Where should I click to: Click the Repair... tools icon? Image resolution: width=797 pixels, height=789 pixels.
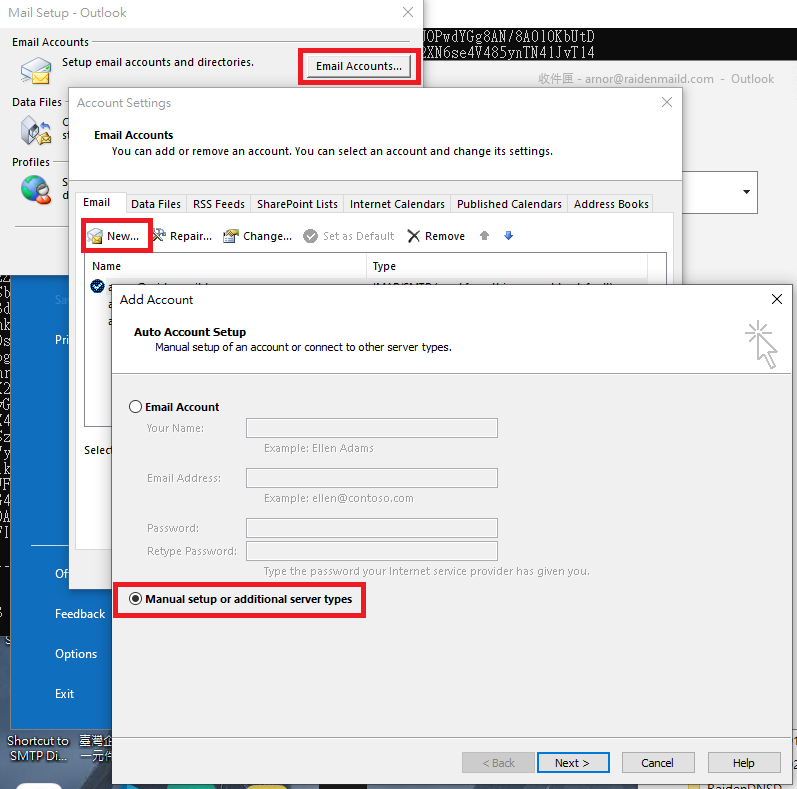point(159,235)
